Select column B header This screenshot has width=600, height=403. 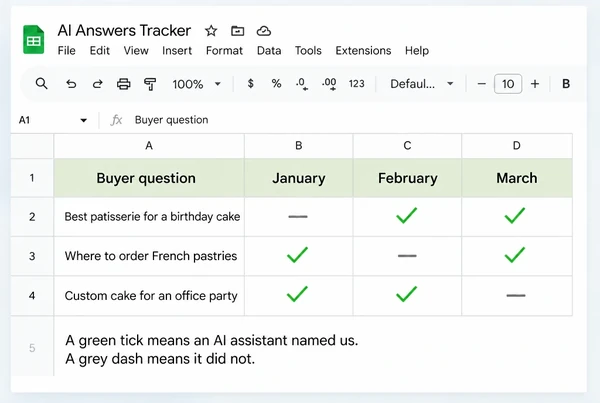click(x=298, y=146)
